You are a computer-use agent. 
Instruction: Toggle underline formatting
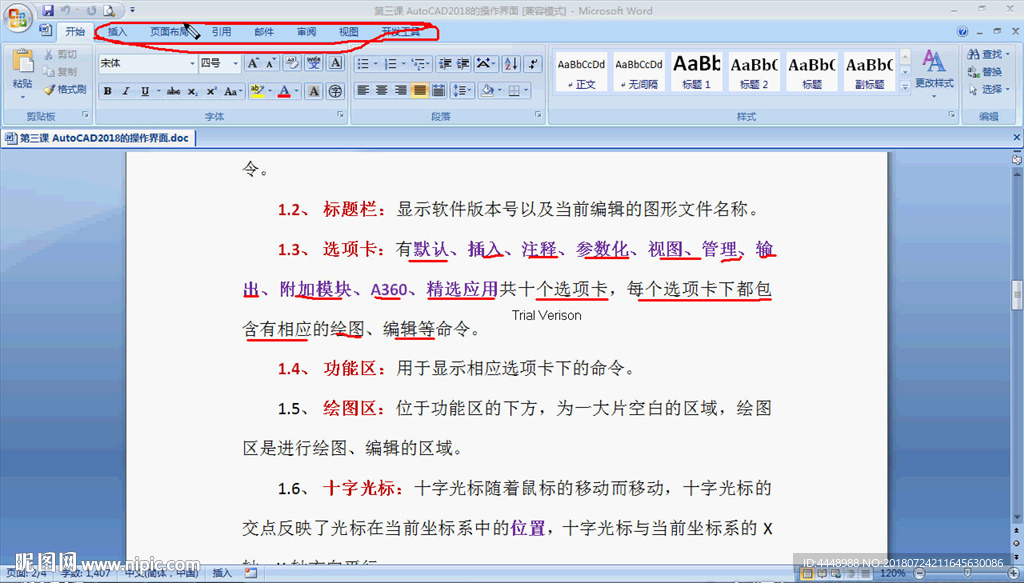144,91
